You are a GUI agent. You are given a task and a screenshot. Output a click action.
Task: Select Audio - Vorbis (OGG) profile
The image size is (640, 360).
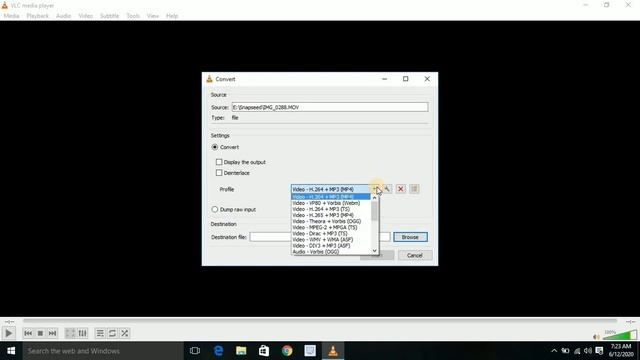(x=331, y=252)
